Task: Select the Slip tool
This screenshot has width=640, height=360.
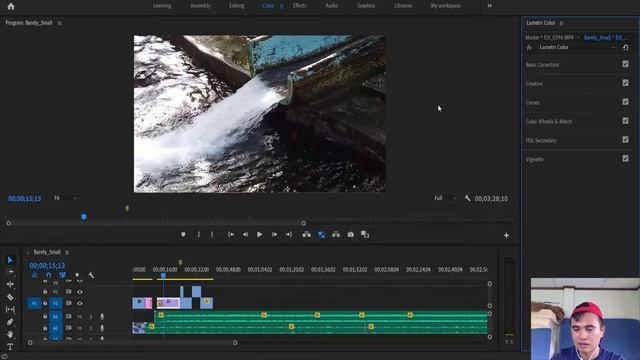Action: tap(10, 309)
